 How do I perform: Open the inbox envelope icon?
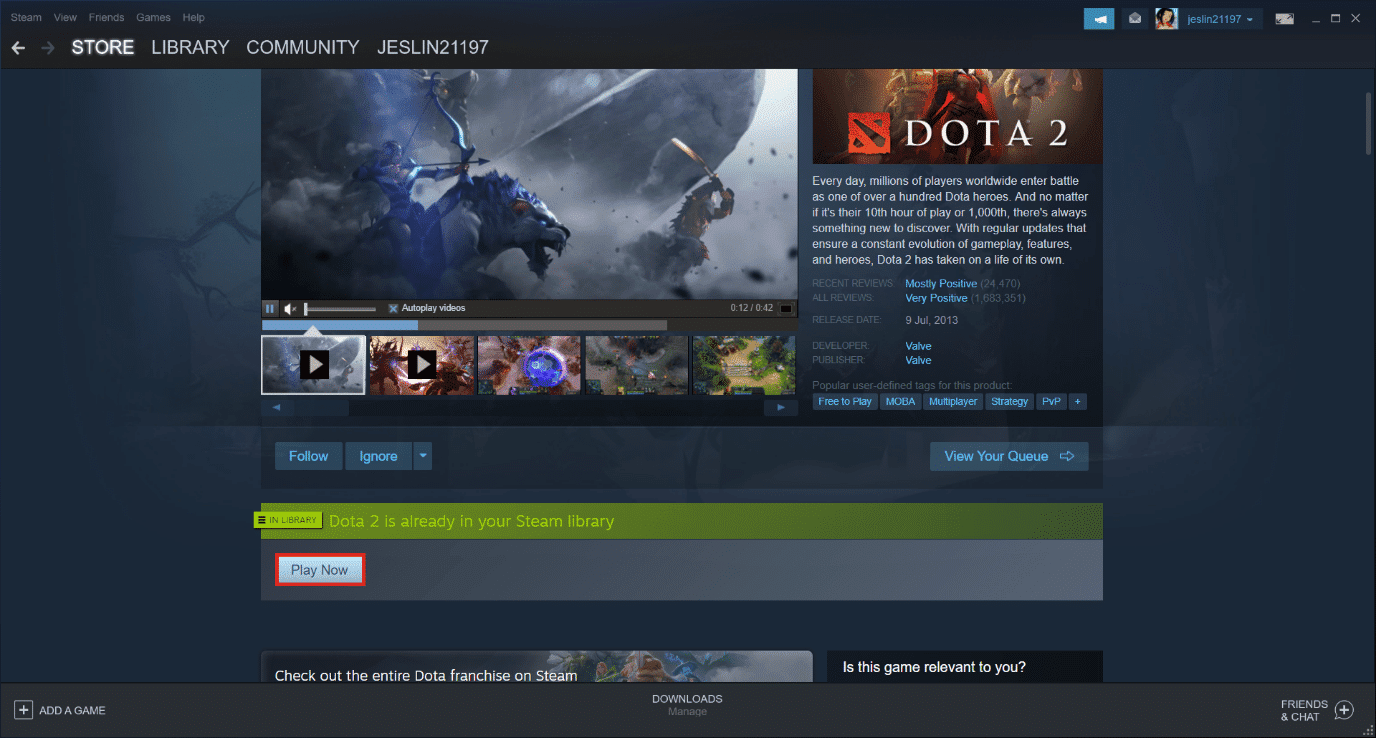click(1135, 18)
